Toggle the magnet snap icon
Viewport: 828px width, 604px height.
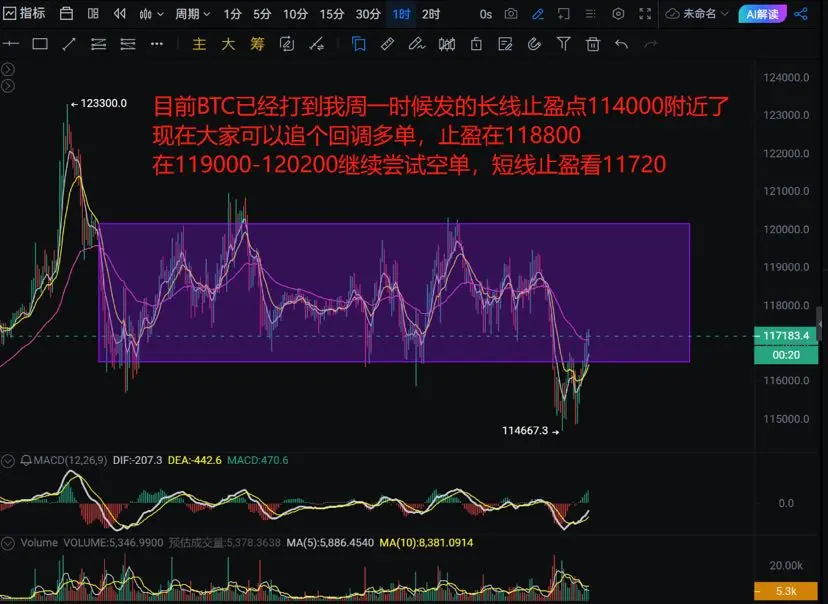[534, 44]
